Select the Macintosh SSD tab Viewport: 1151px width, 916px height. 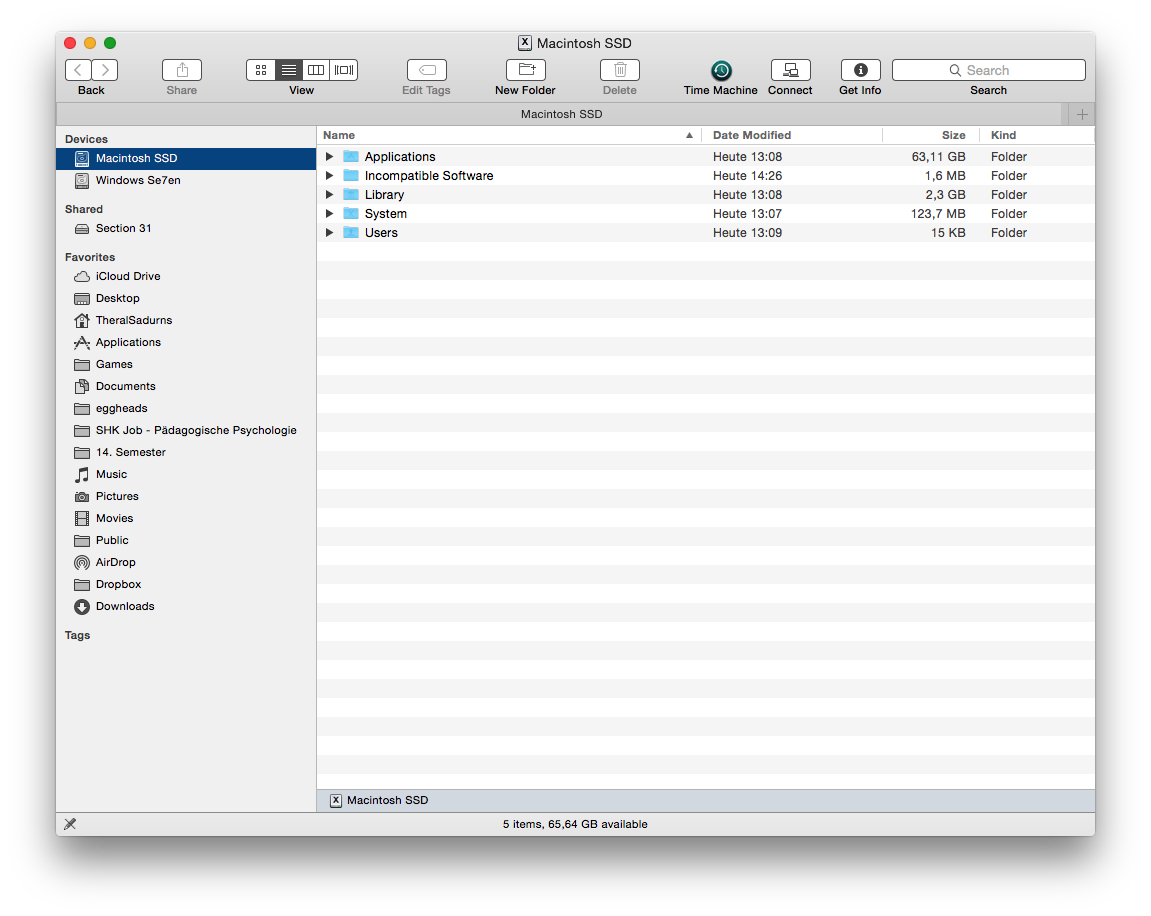coord(562,114)
